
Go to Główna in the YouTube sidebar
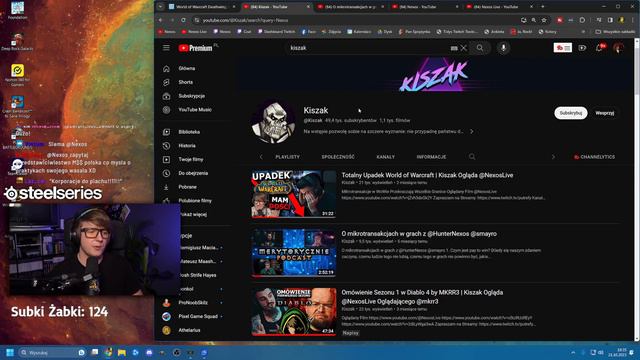point(187,69)
